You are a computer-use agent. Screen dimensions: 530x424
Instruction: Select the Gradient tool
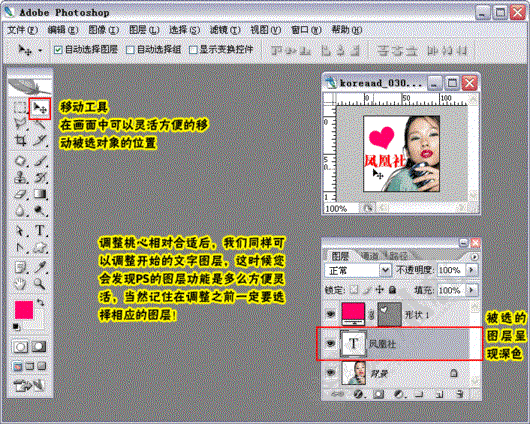[40, 194]
